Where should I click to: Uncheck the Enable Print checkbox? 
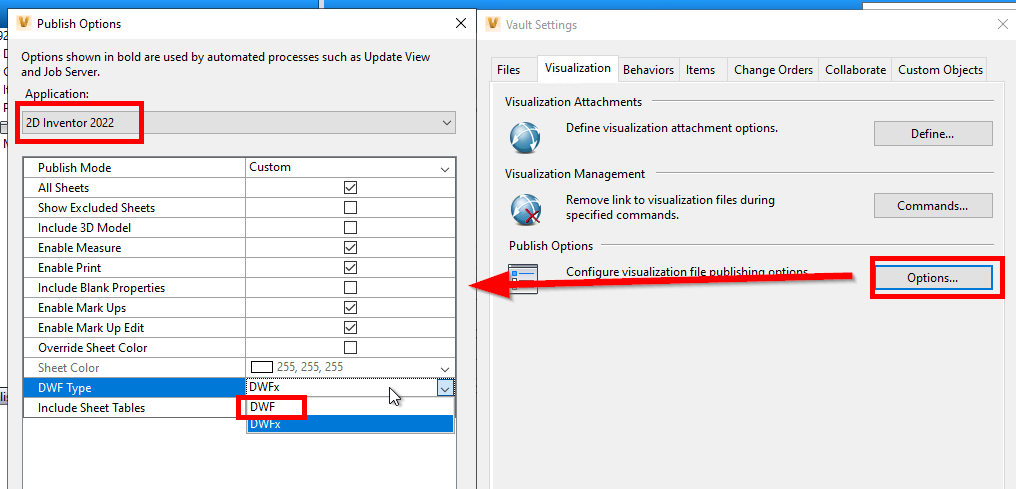[351, 267]
